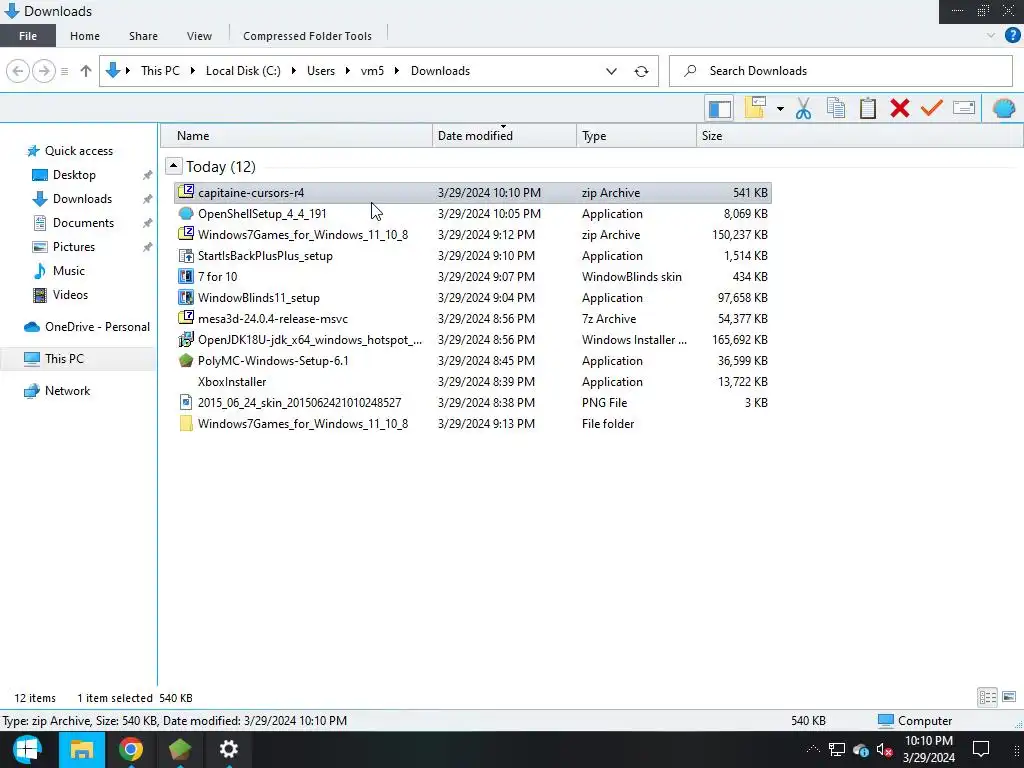Select the StartIsBackPlusPlus_setup file
Viewport: 1024px width, 768px height.
473,256
